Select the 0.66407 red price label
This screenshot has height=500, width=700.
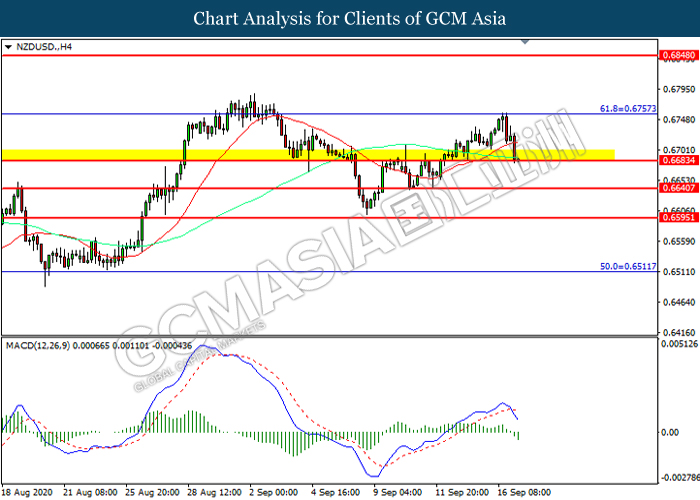click(x=679, y=188)
